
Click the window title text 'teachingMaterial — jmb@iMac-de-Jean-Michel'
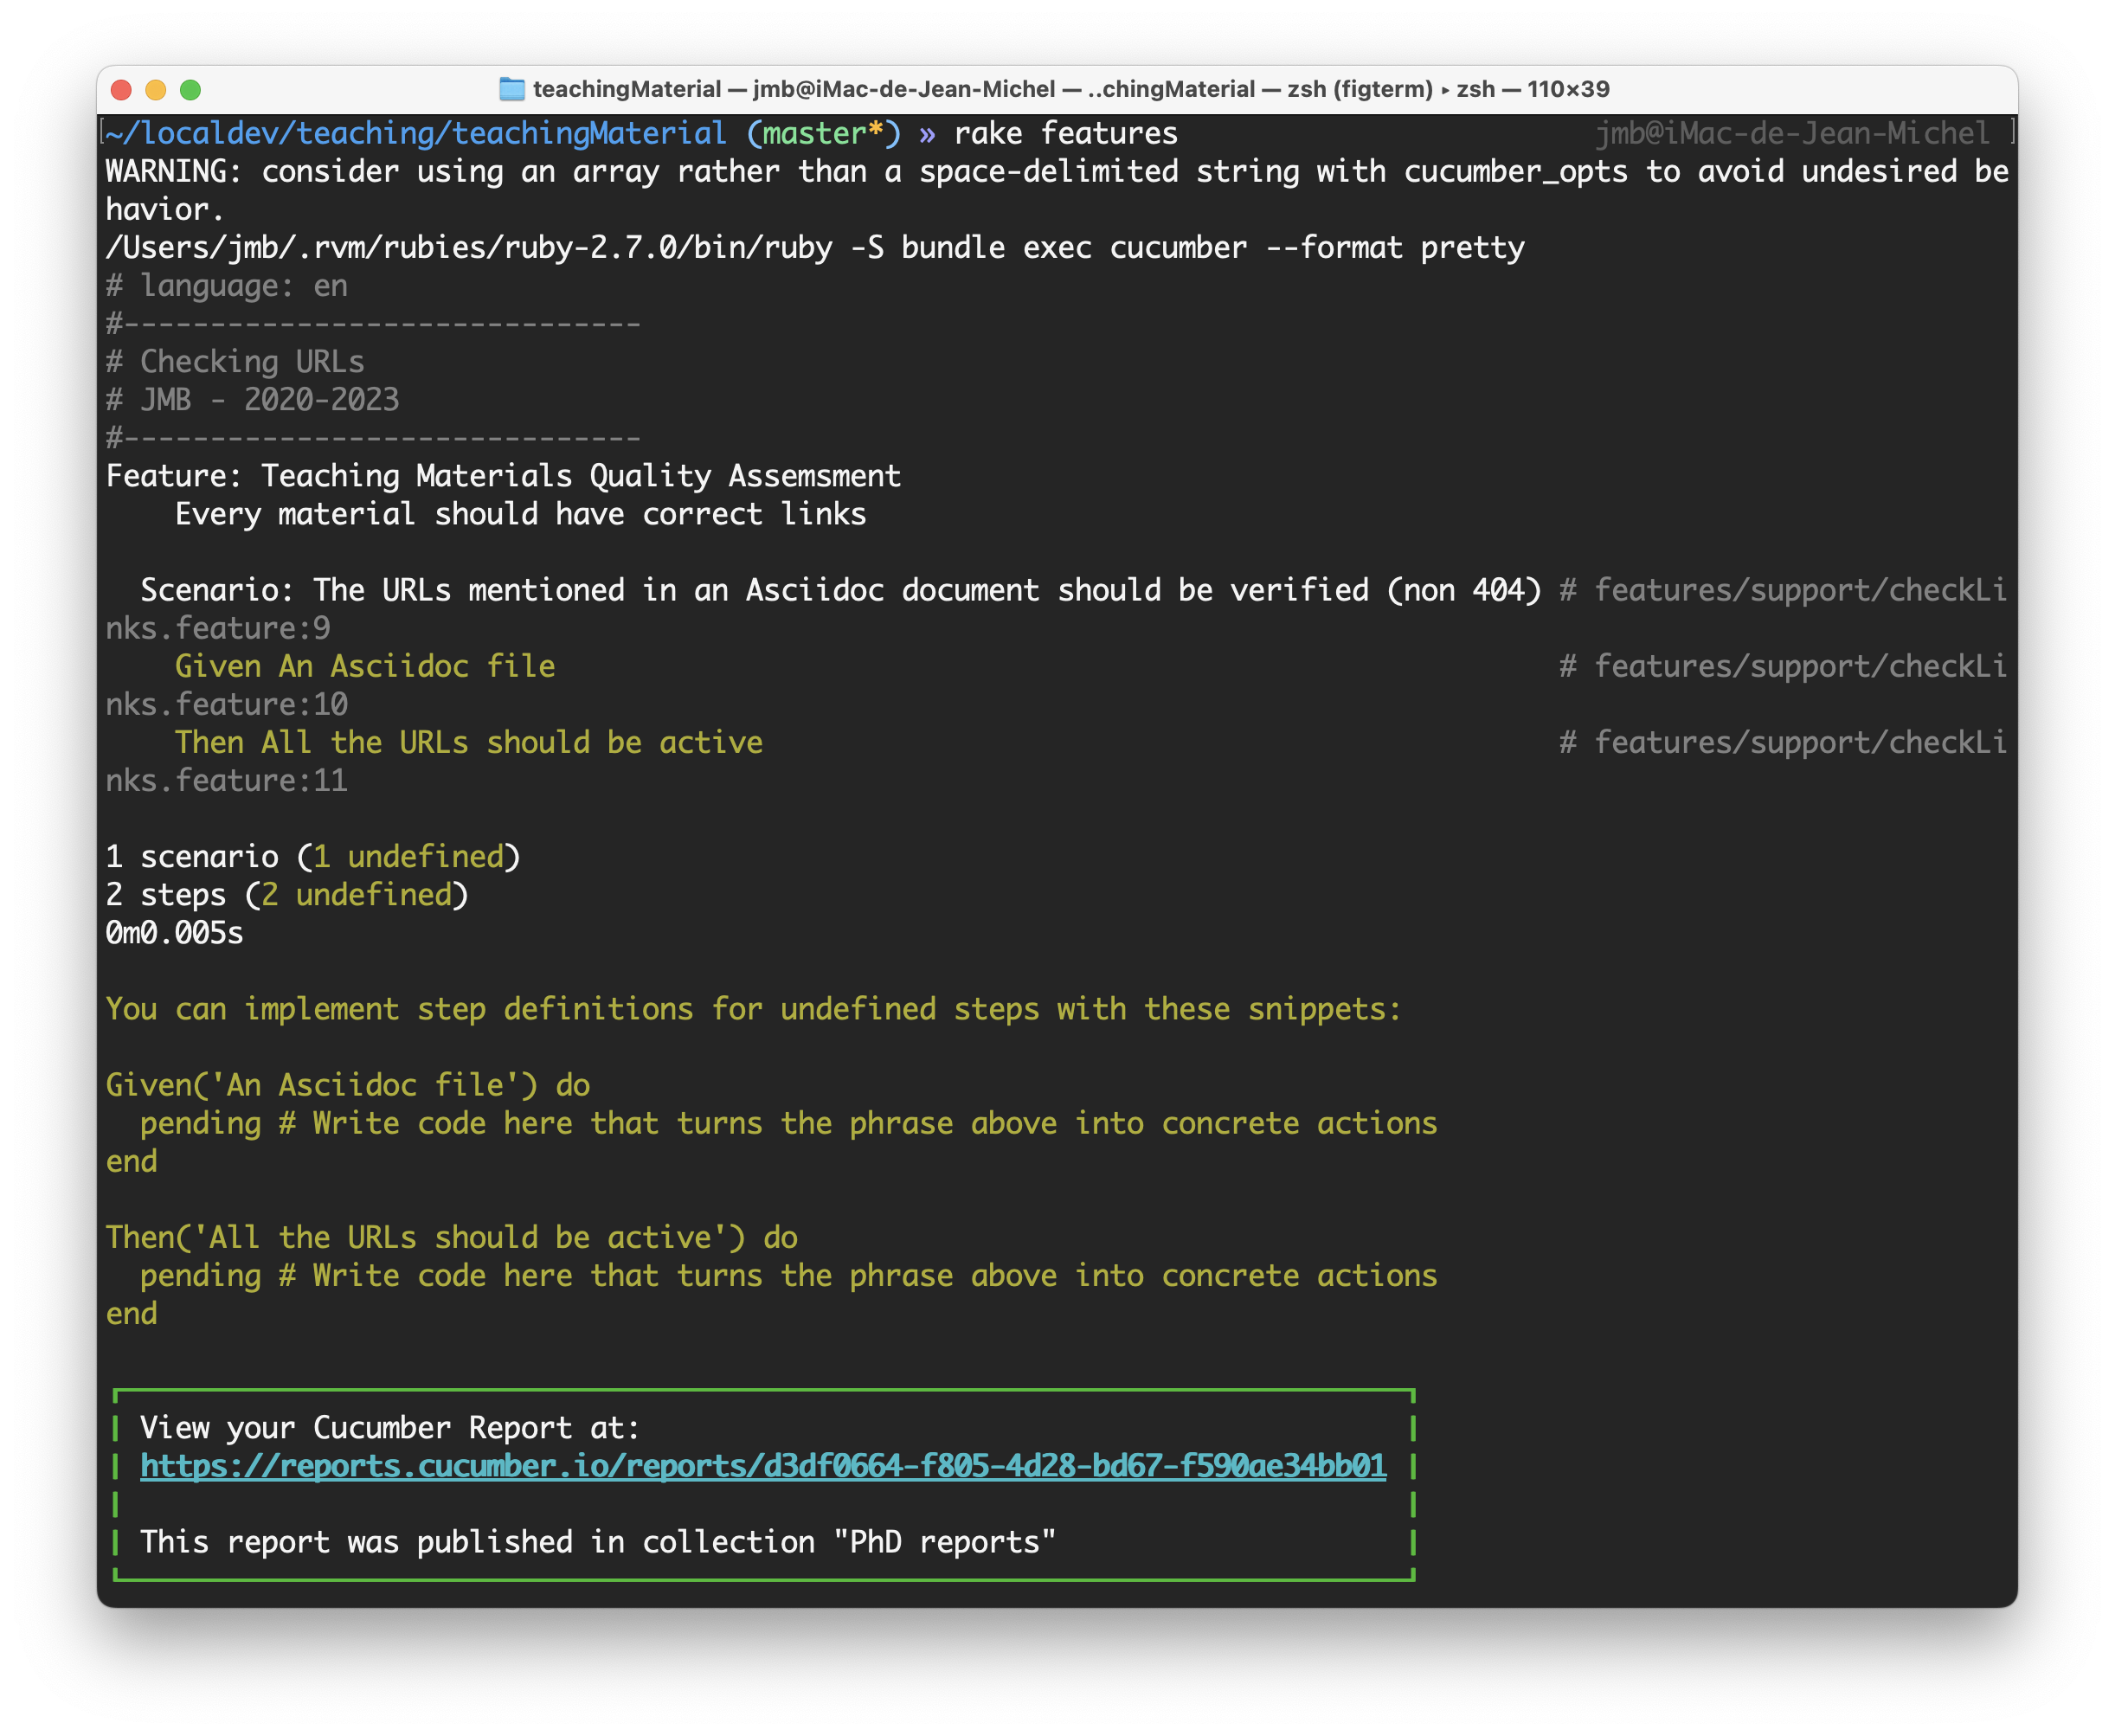[794, 89]
